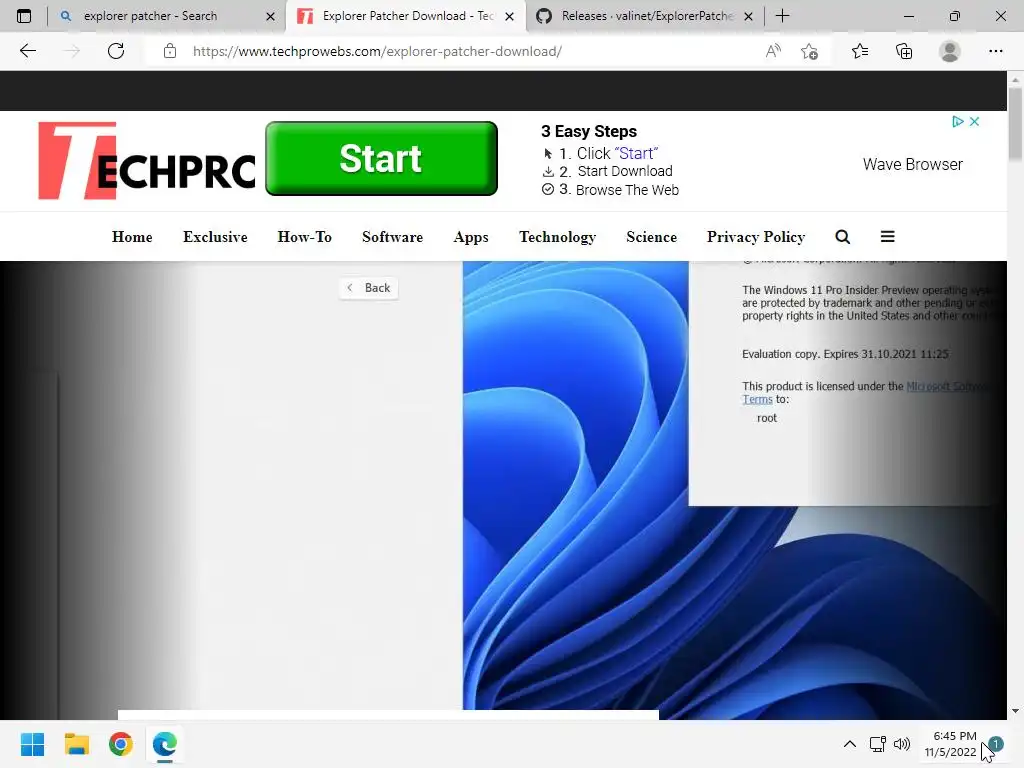Viewport: 1024px width, 768px height.
Task: Open Edge Settings and more menu
Action: click(x=995, y=51)
